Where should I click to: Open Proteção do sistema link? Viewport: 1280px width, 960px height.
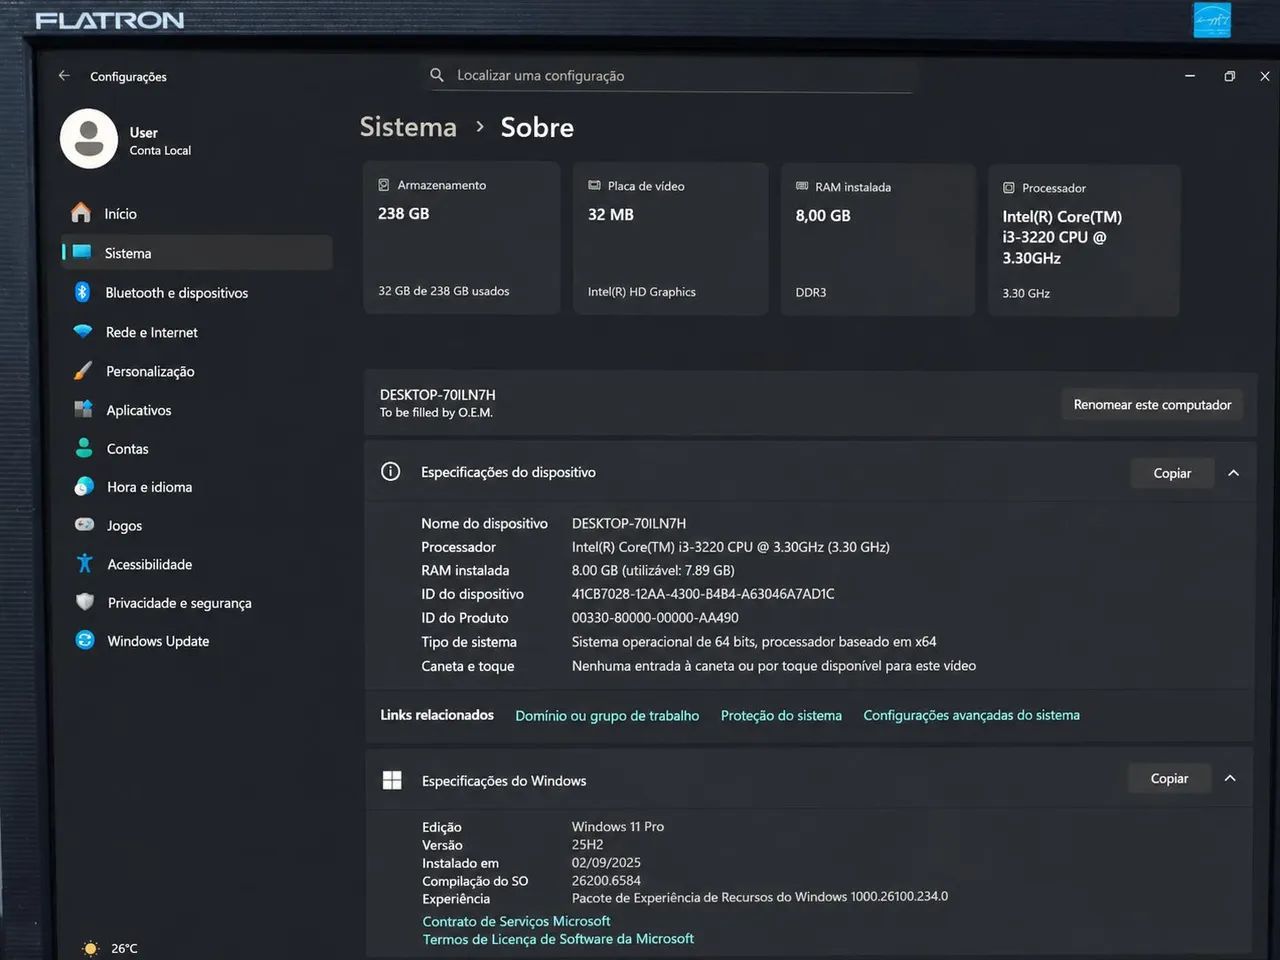(781, 715)
